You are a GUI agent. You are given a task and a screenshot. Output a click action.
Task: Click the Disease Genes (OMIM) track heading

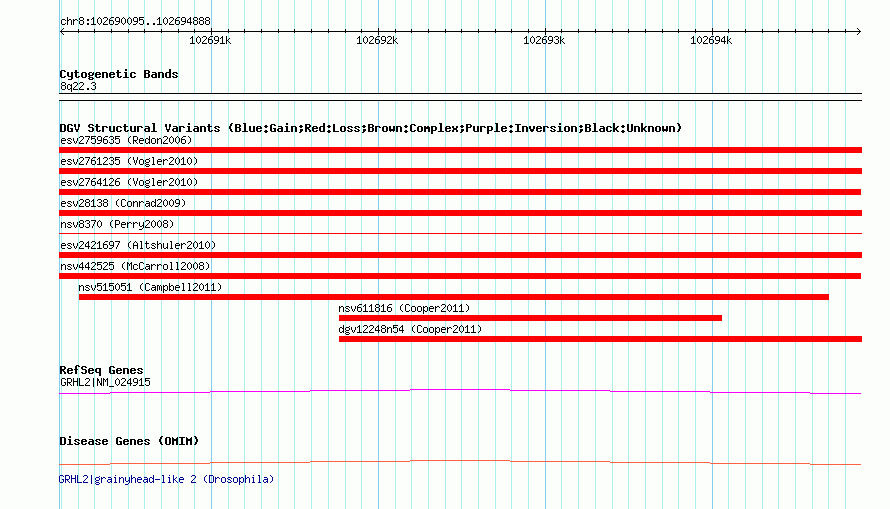pos(129,441)
